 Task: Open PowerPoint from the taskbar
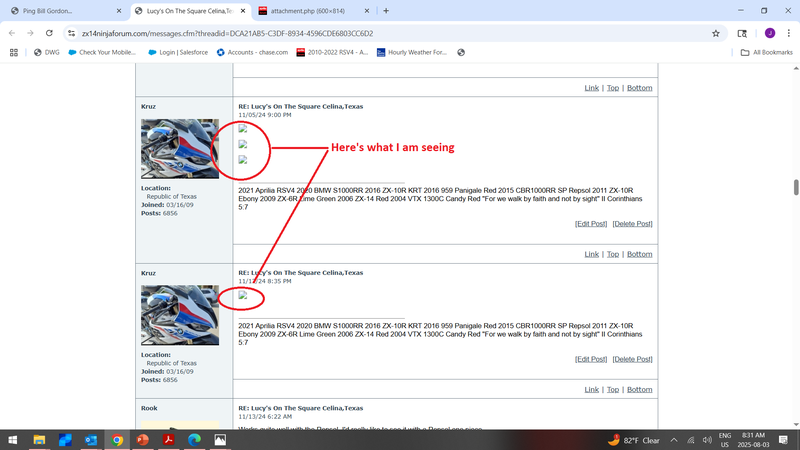[143, 440]
